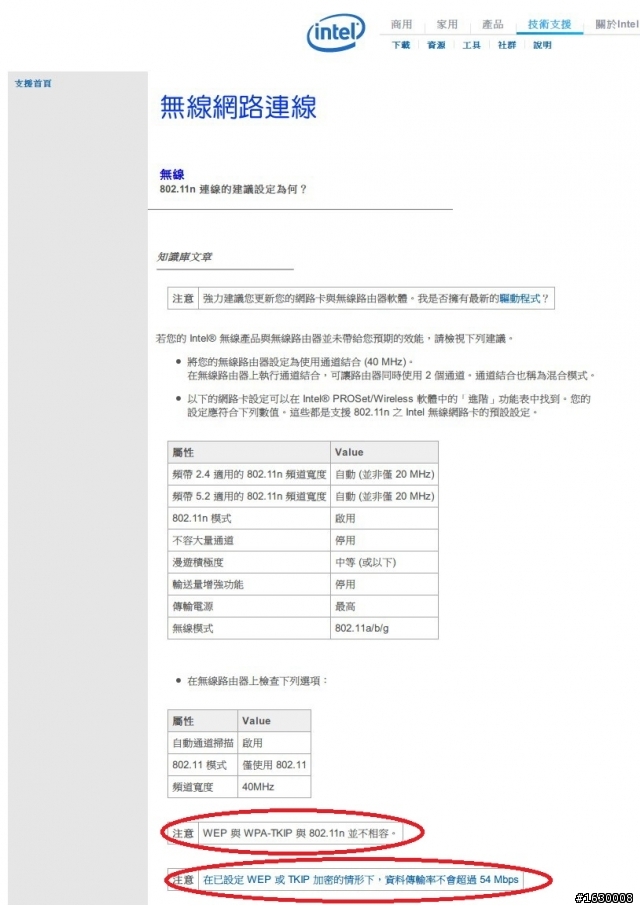The image size is (640, 906).
Task: Click the 啟用 value for 802.11n 模式
Action: (x=384, y=518)
